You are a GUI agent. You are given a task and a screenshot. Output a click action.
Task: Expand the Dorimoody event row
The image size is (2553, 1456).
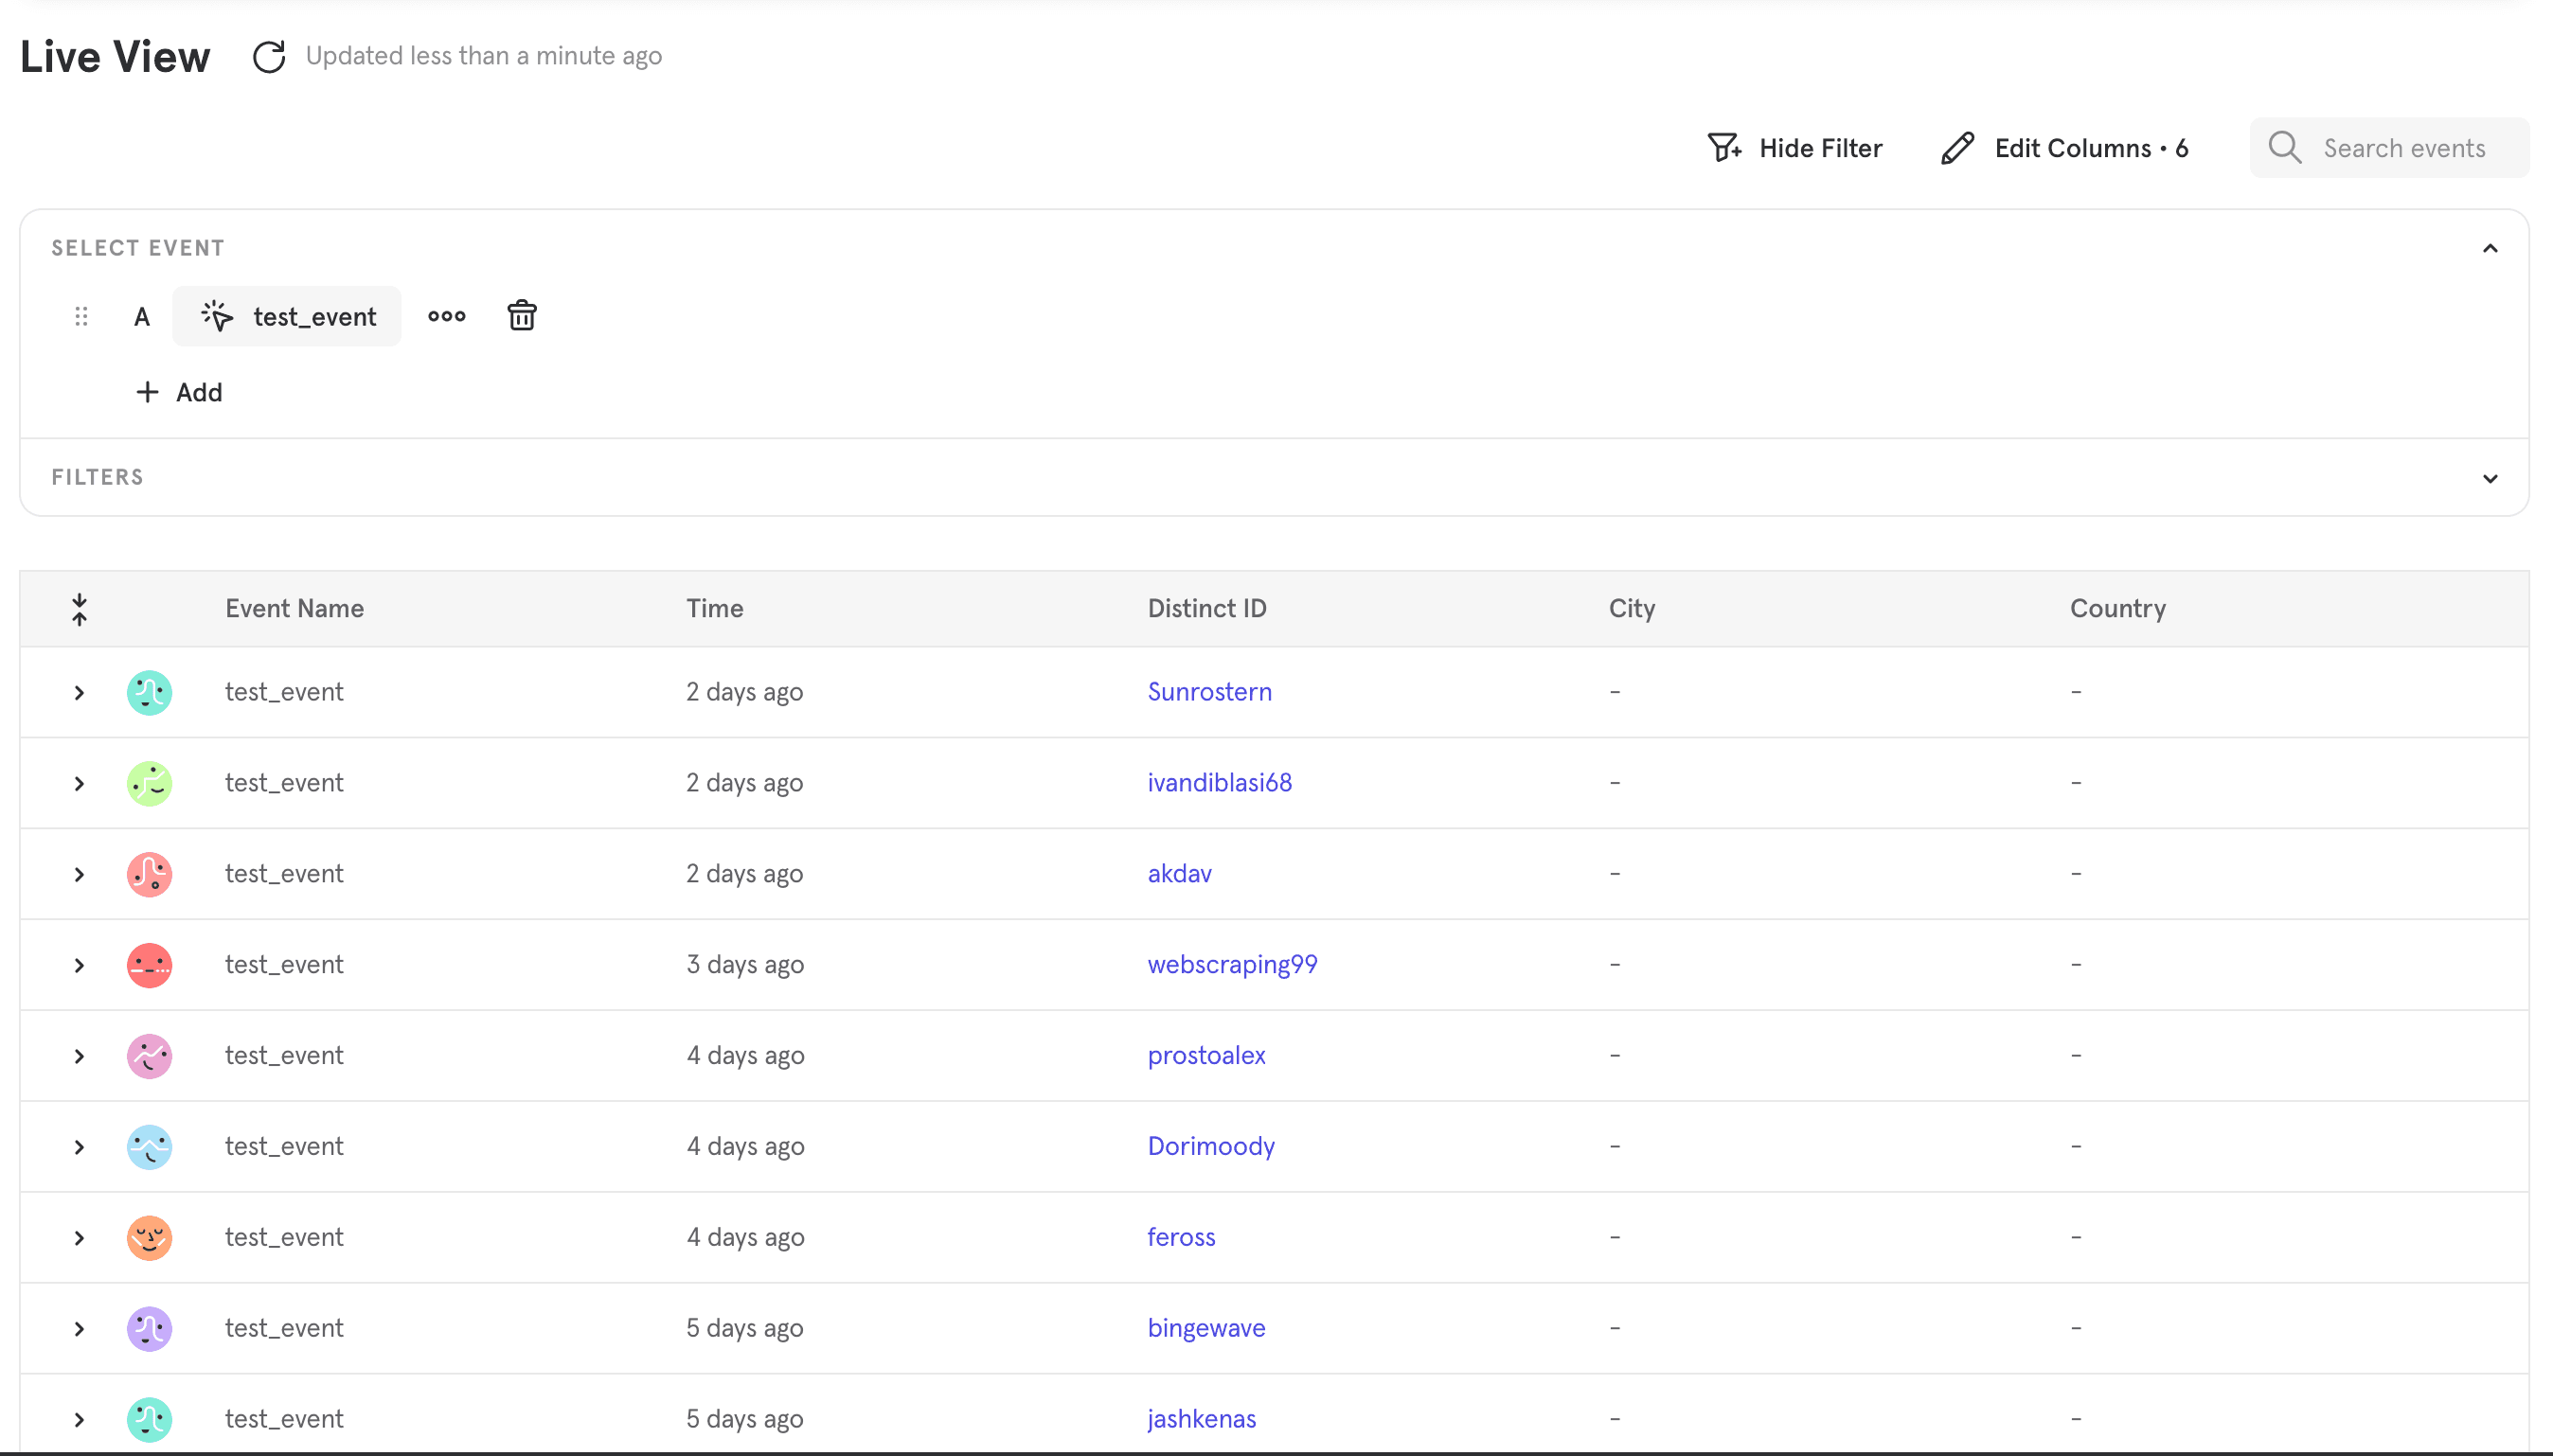tap(79, 1147)
